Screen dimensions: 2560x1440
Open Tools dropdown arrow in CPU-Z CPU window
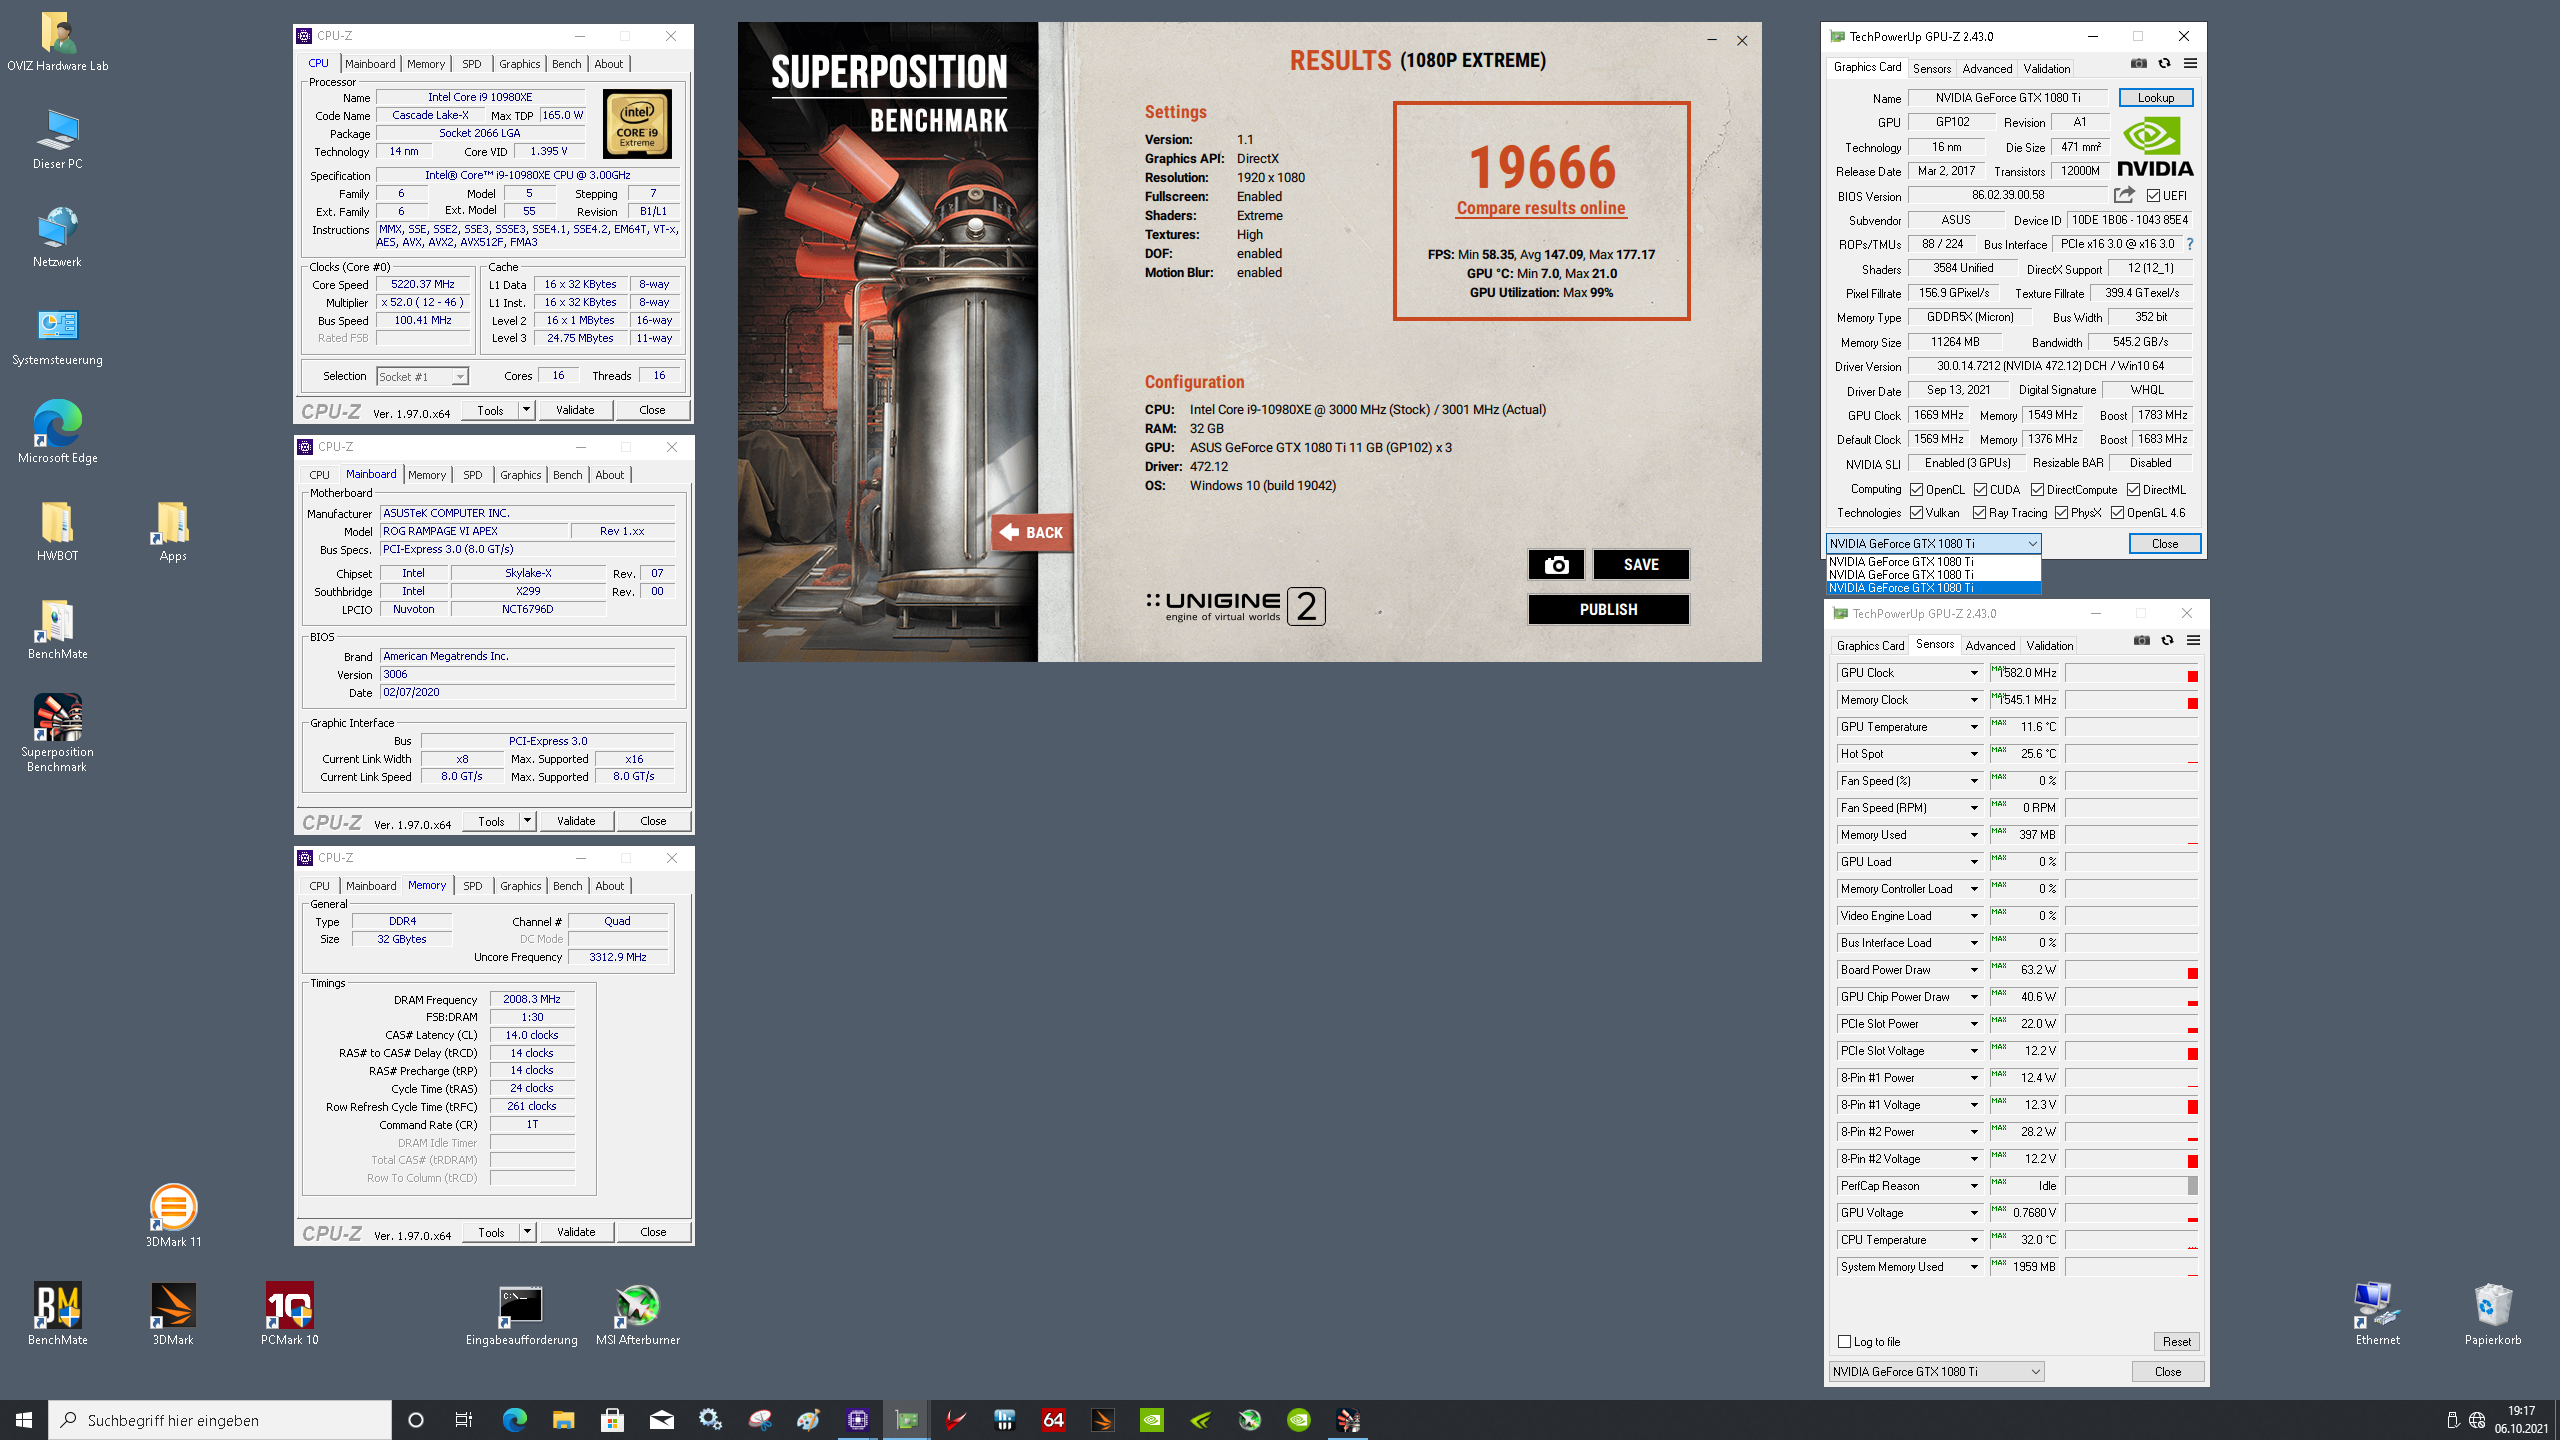coord(526,410)
